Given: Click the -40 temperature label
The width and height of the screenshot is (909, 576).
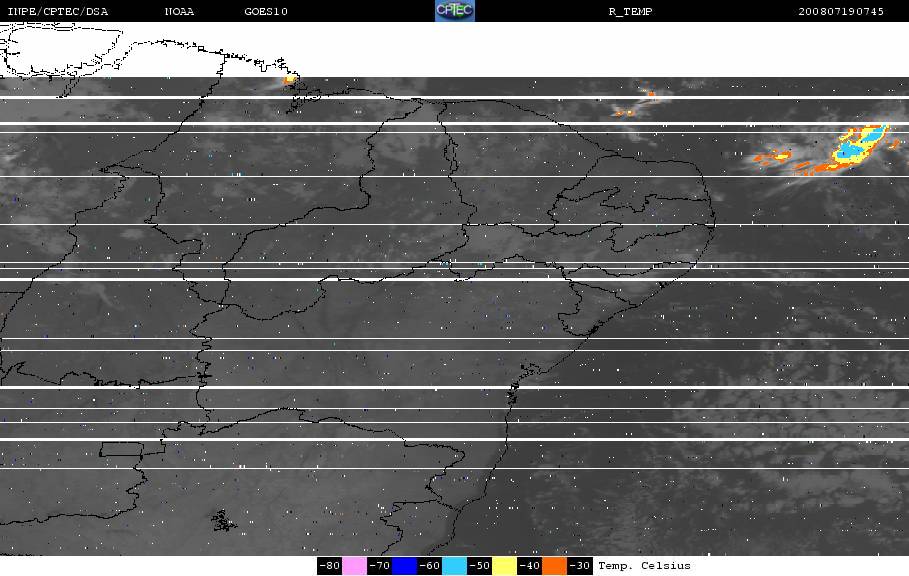Looking at the screenshot, I should [529, 566].
